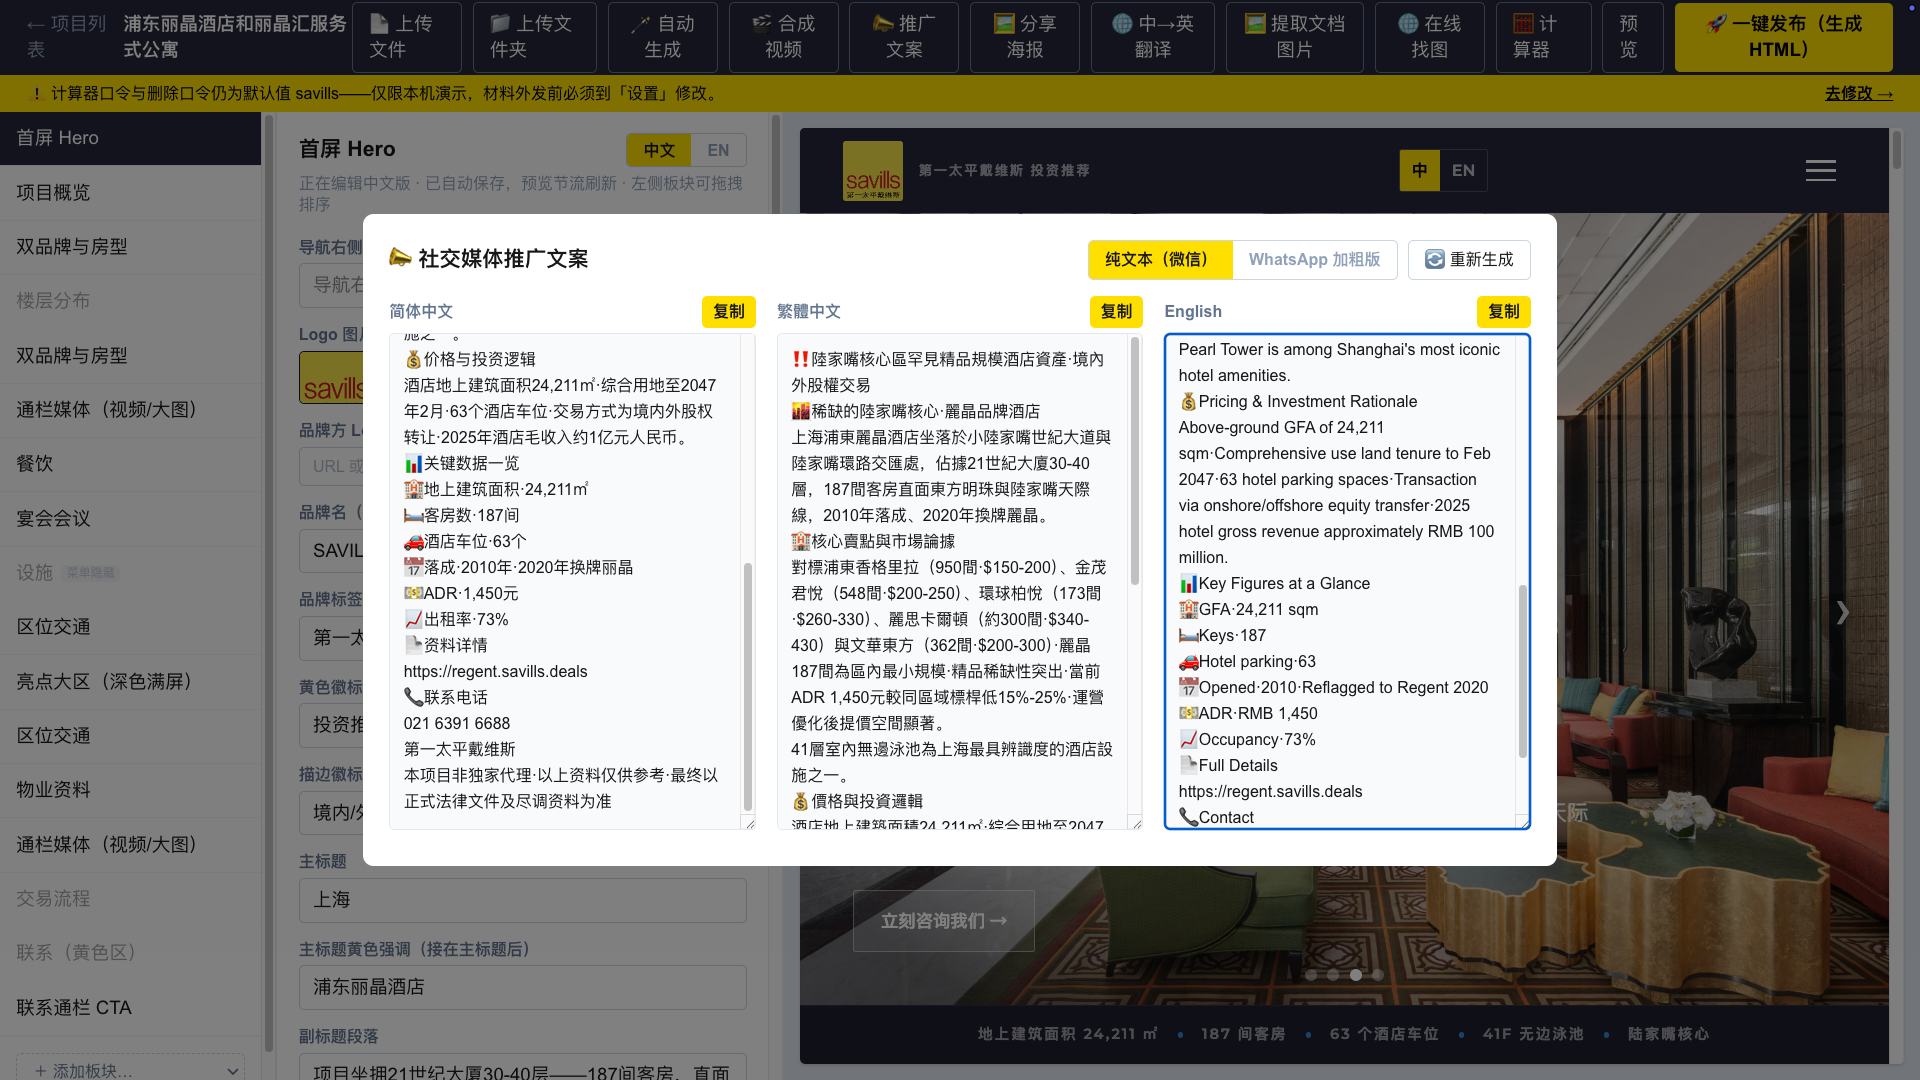Click the 上传文件 upload file toolbar button
This screenshot has width=1920, height=1080.
click(x=406, y=37)
